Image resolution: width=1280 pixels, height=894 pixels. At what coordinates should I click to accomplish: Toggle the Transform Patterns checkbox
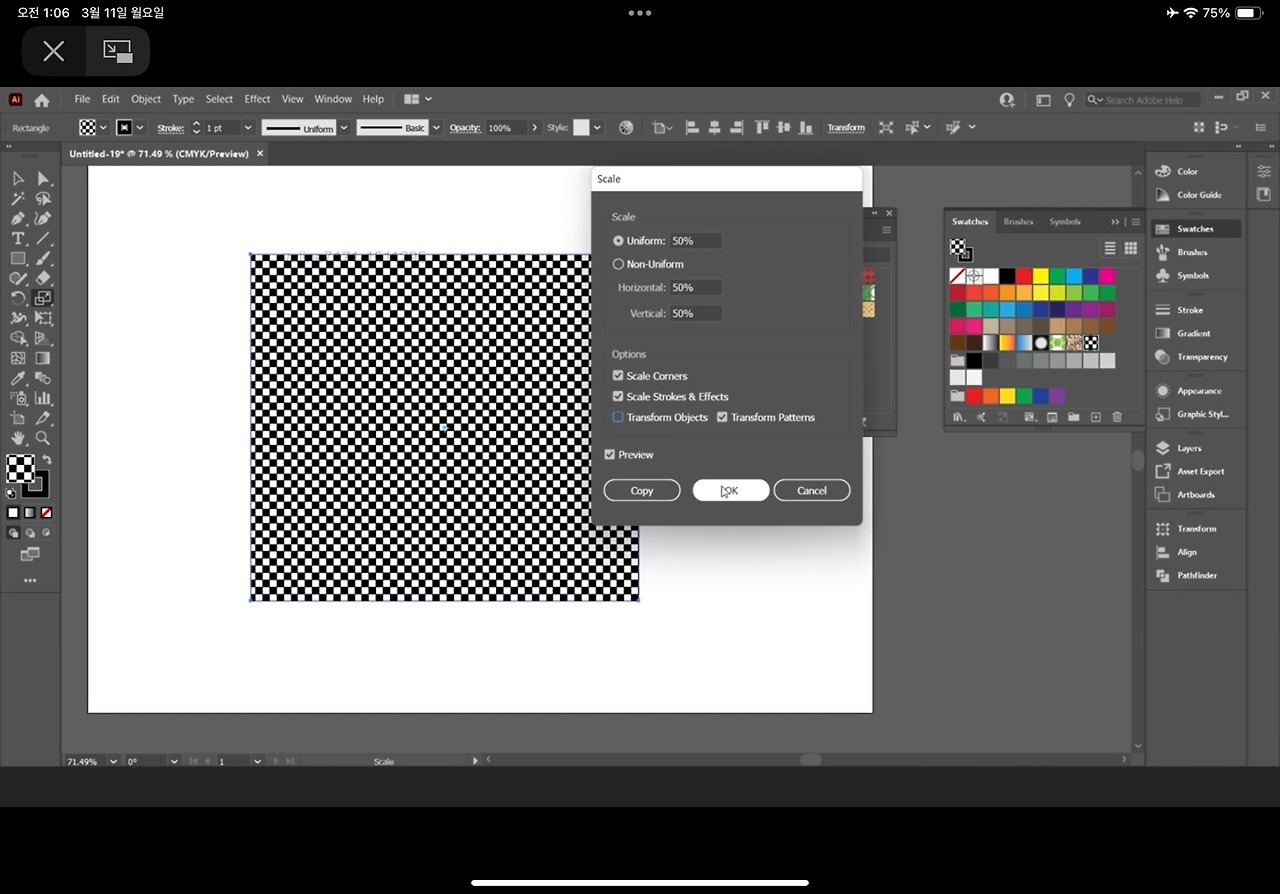(722, 418)
